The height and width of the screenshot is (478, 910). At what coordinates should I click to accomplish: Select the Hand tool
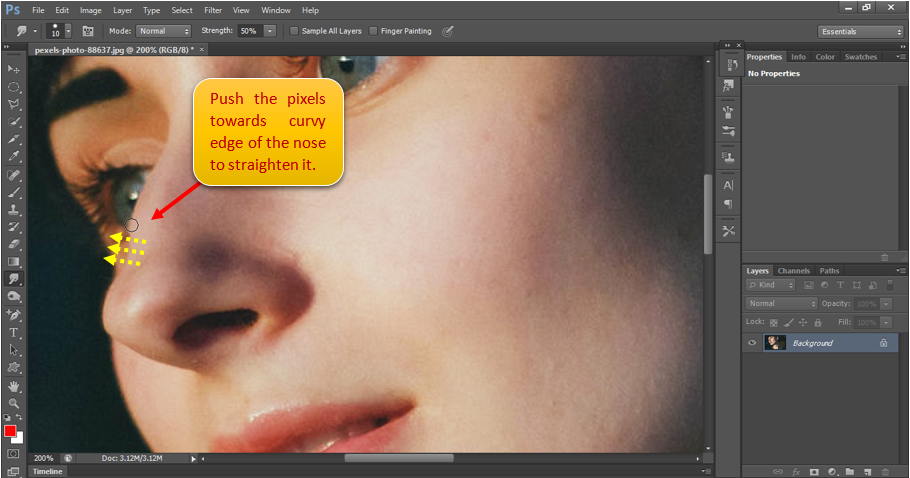point(13,386)
